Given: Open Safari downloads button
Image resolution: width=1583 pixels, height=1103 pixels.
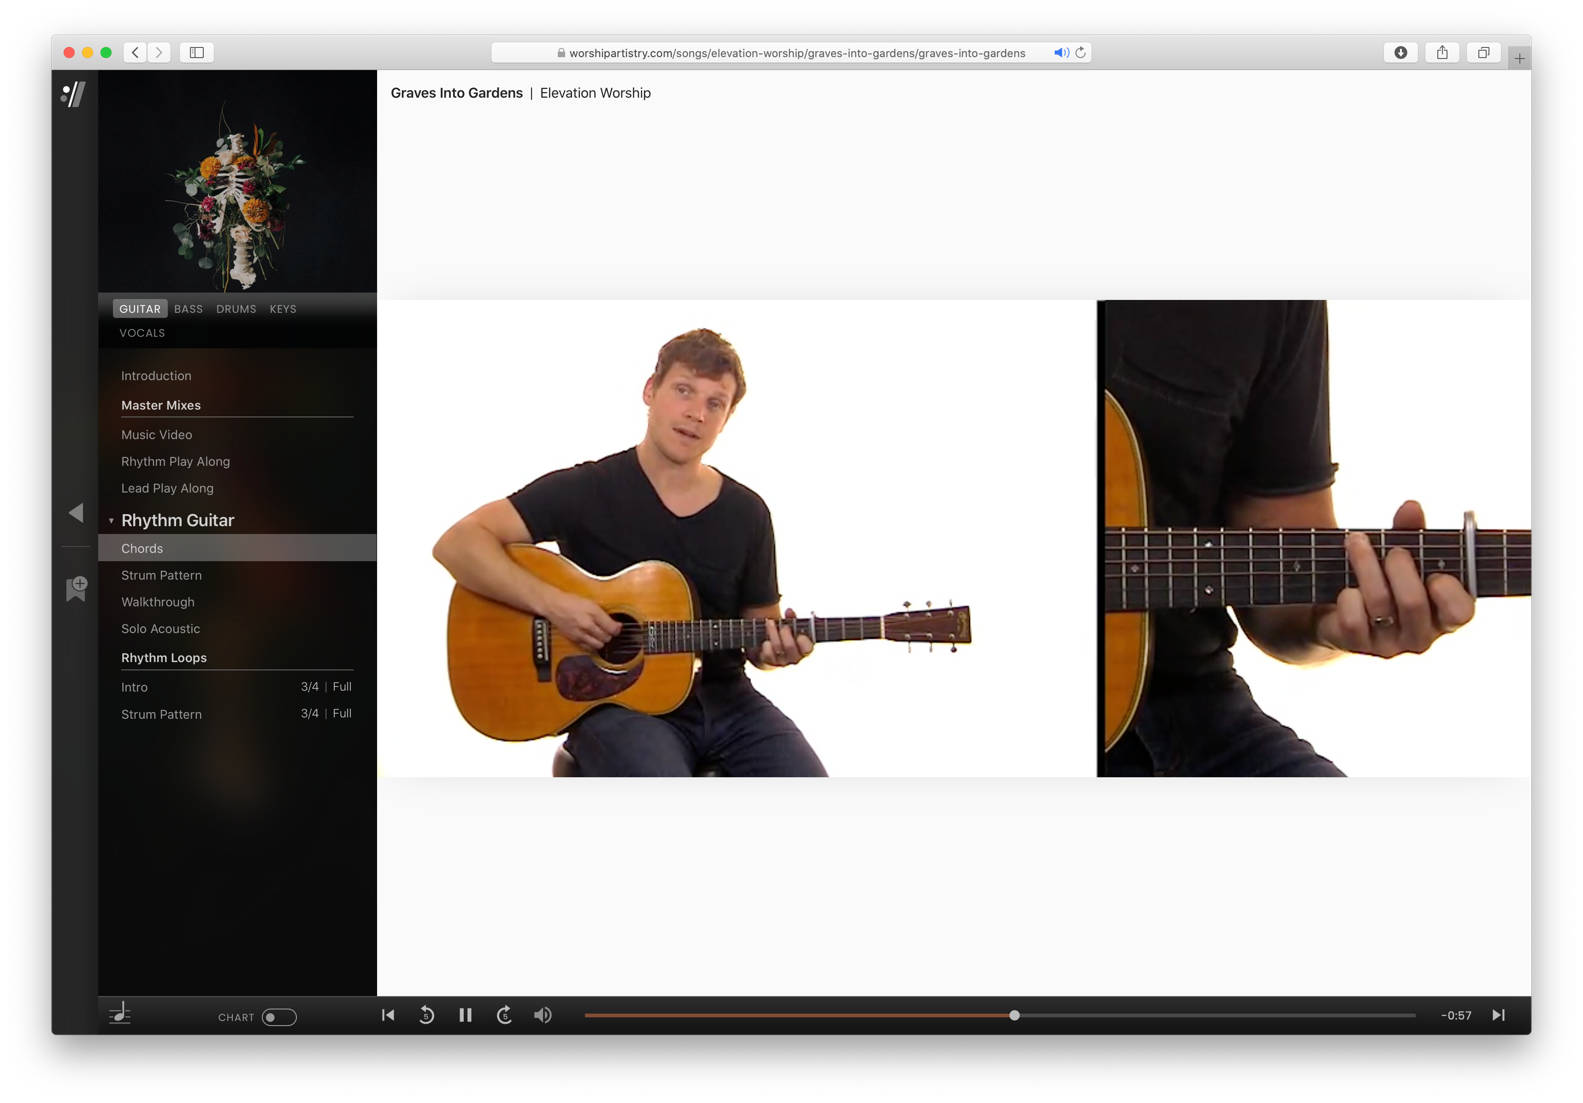Looking at the screenshot, I should pos(1400,53).
